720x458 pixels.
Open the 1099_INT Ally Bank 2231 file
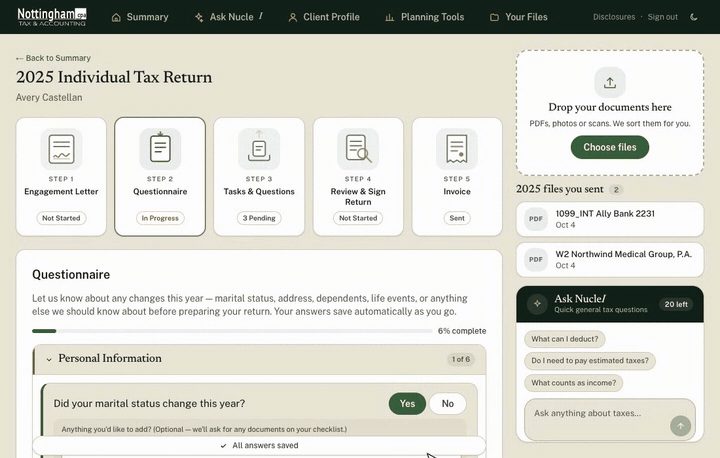point(610,219)
